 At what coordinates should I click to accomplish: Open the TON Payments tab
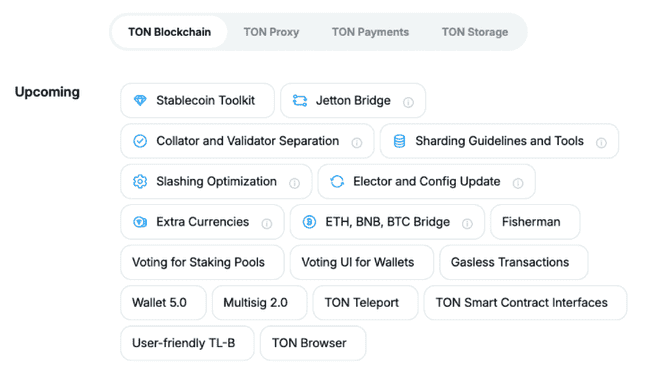click(x=370, y=32)
